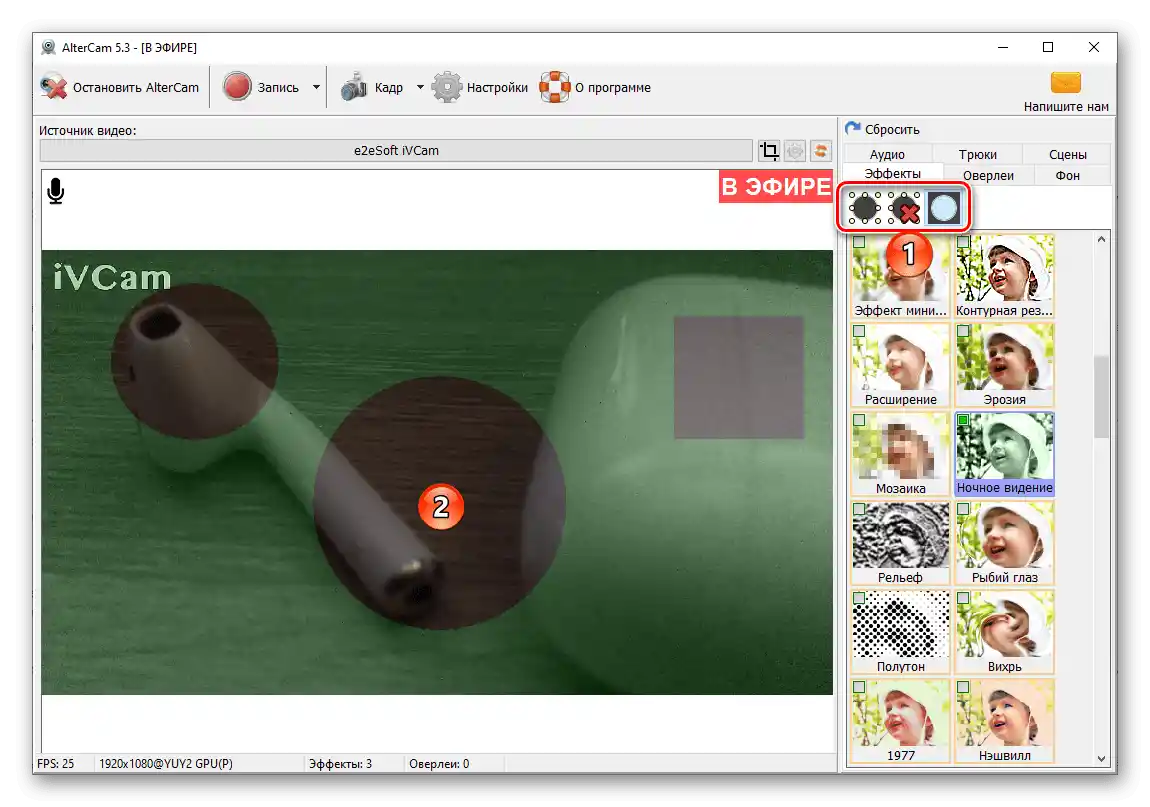Enable the Мозаика effect checkbox
This screenshot has height=807, width=1150.
860,420
